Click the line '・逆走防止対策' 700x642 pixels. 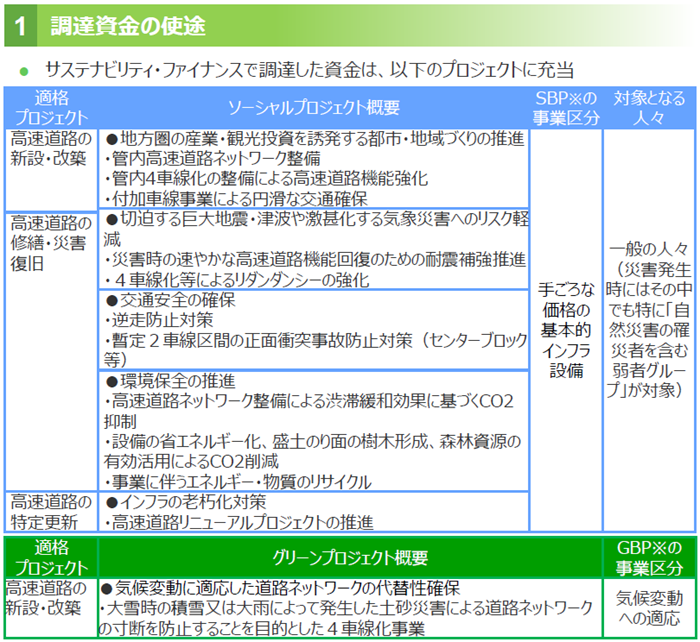pyautogui.click(x=158, y=320)
